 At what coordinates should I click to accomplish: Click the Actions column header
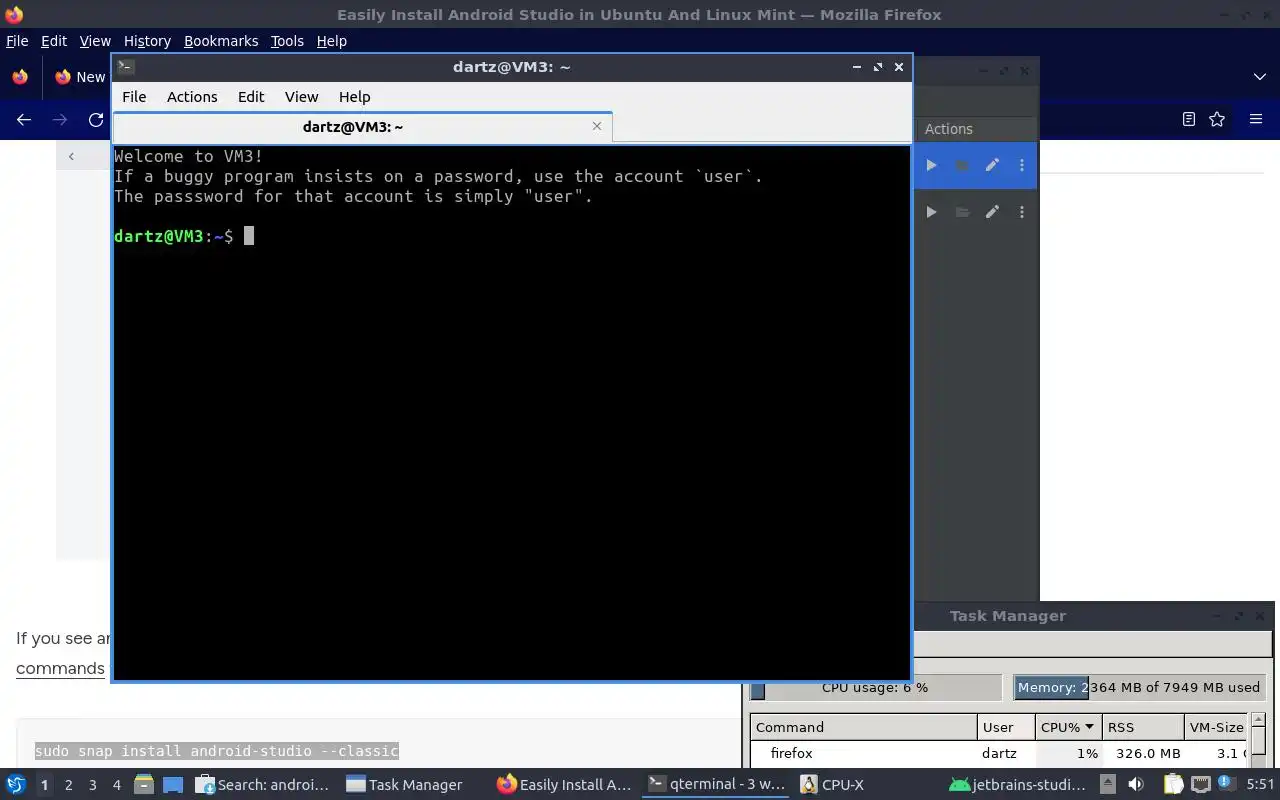pos(976,129)
